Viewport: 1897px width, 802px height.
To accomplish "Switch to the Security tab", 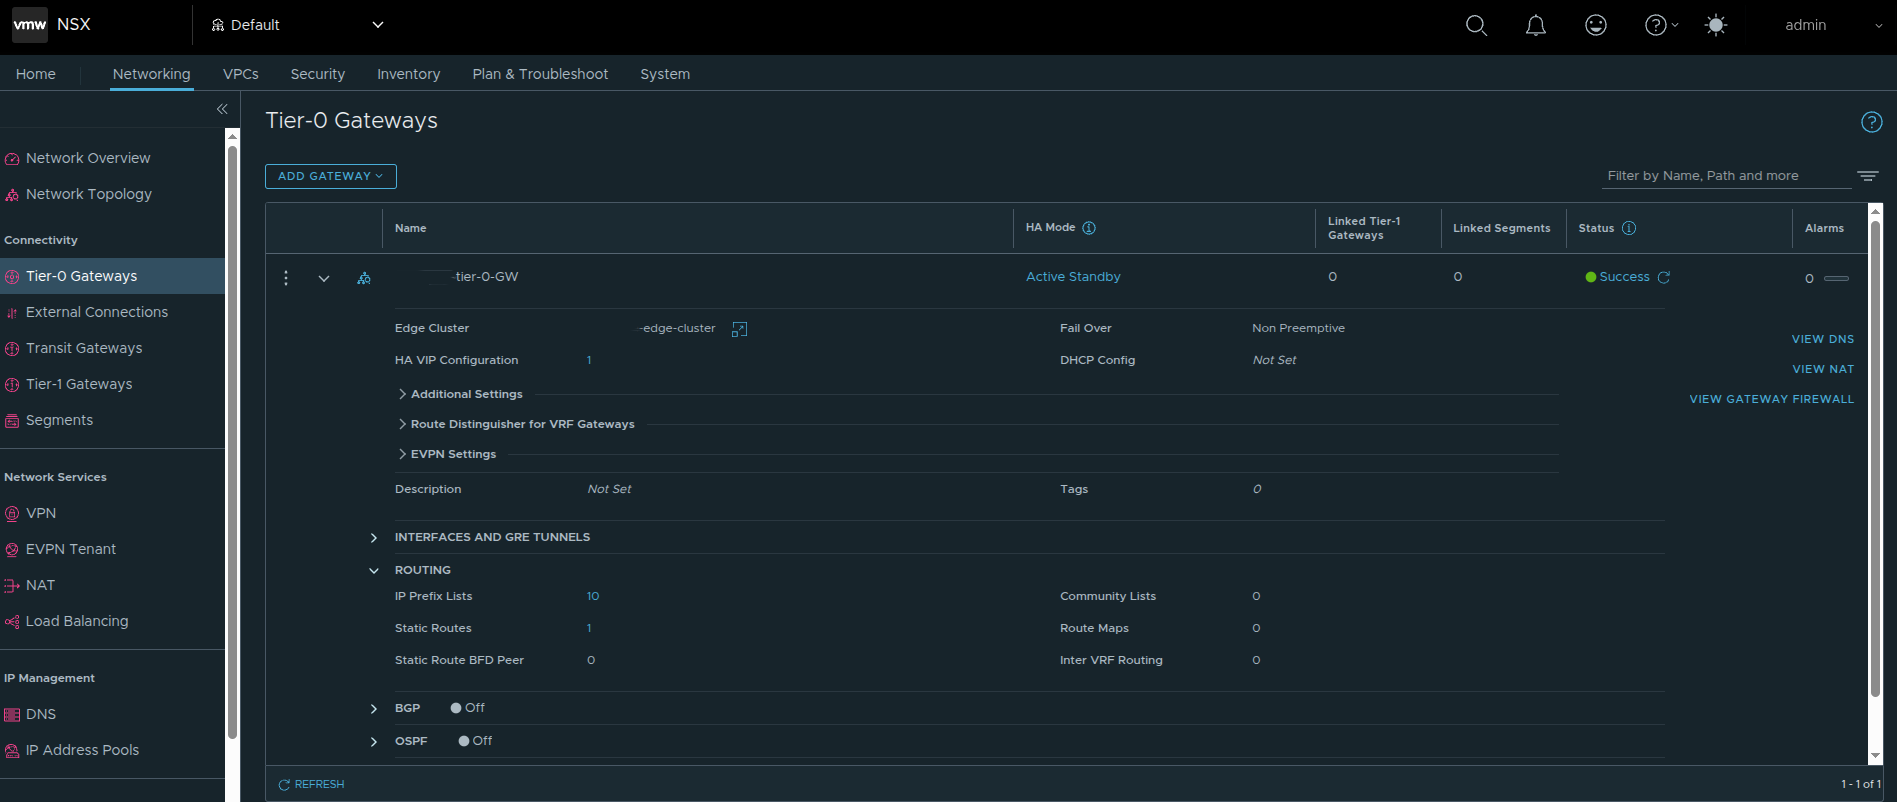I will [318, 74].
